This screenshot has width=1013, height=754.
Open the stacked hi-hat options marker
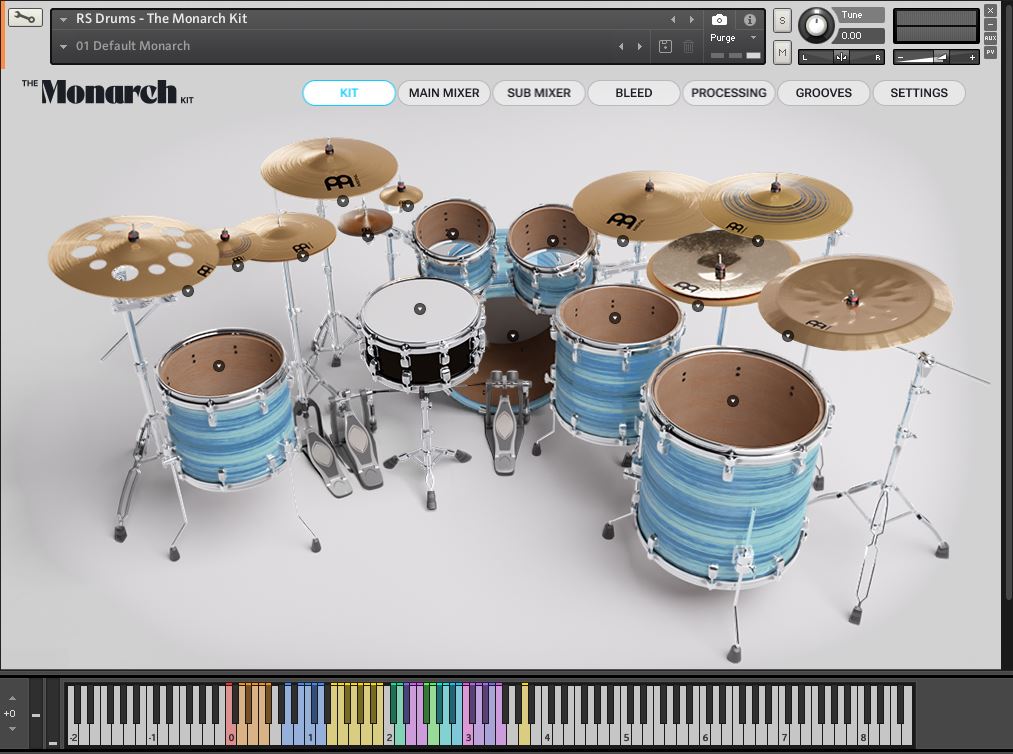697,306
